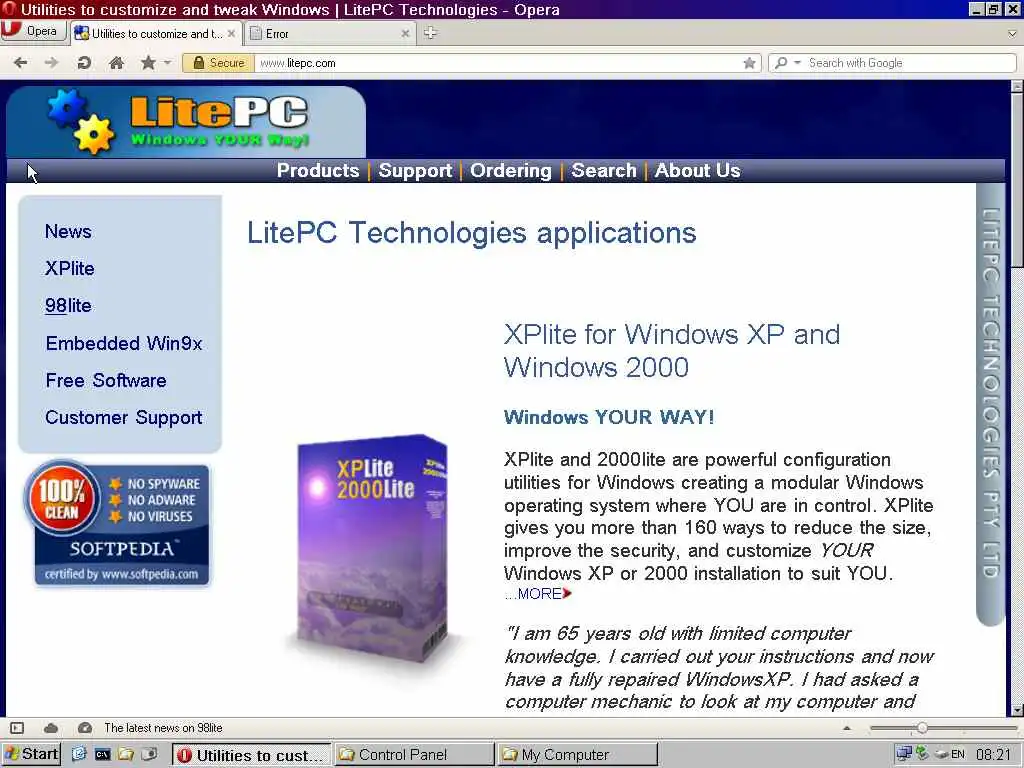Image resolution: width=1024 pixels, height=768 pixels.
Task: Open bookmarks star in toolbar
Action: (148, 63)
